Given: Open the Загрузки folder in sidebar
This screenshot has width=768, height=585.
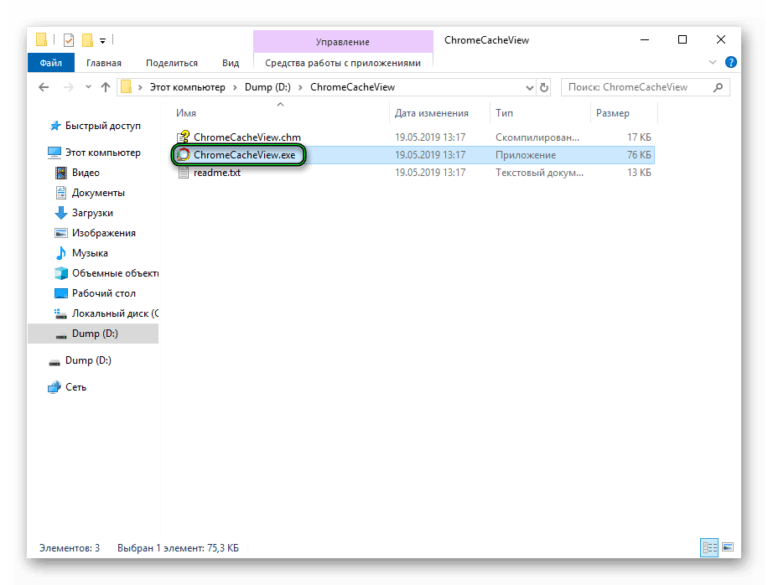Looking at the screenshot, I should (x=93, y=213).
